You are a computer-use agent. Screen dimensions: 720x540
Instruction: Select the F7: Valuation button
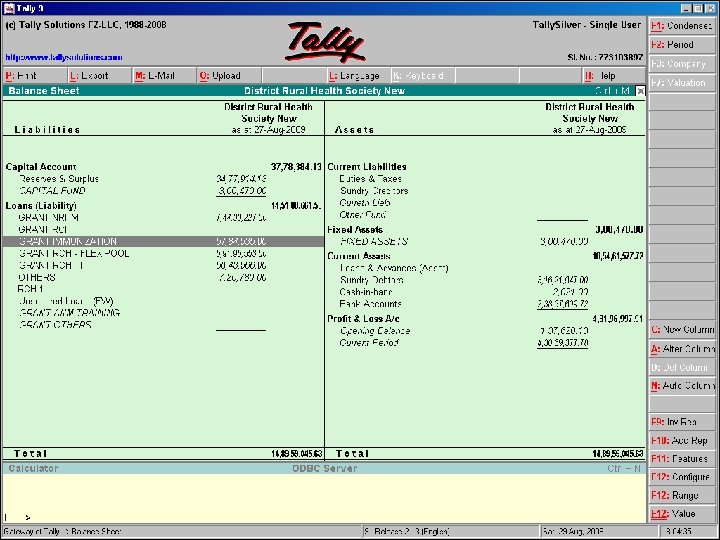[682, 83]
